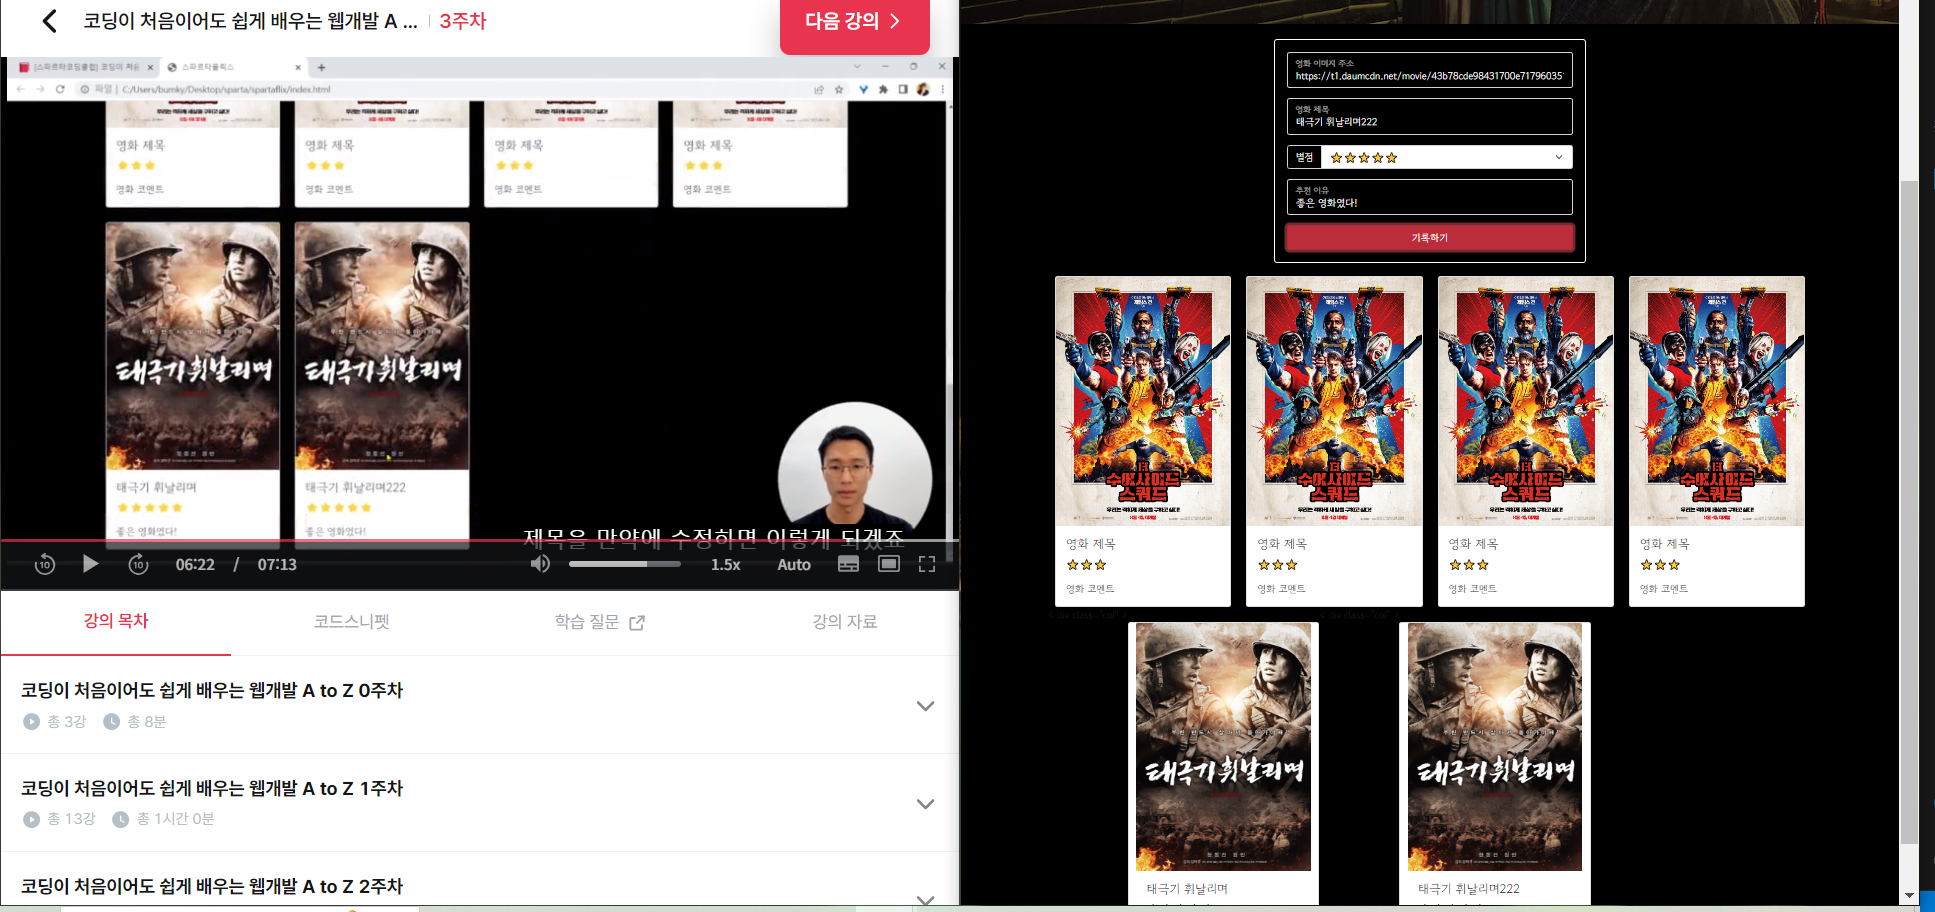Toggle video subtitles icon
Screen dimensions: 1935x912
(x=848, y=564)
